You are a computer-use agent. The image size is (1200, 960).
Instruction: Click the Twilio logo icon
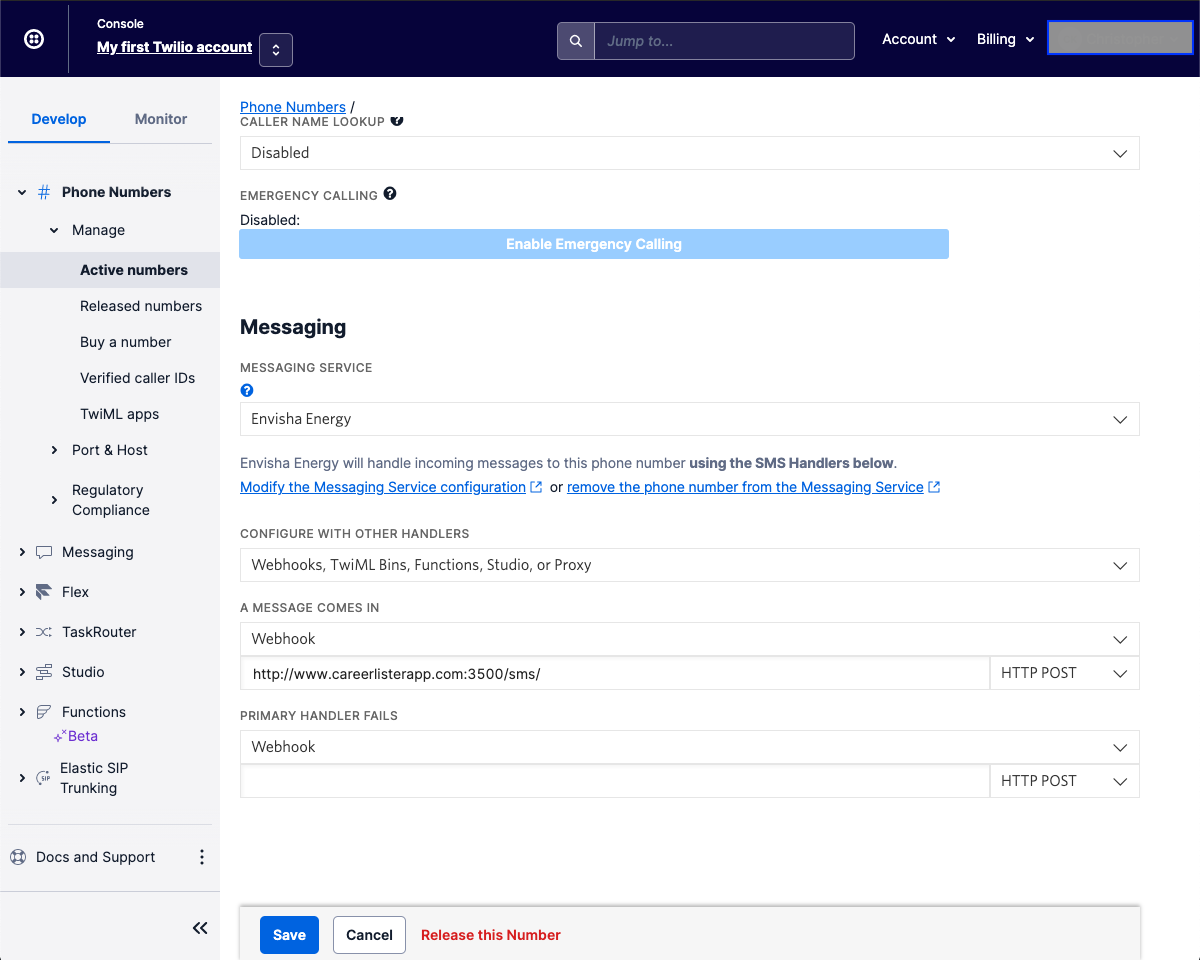[x=34, y=39]
